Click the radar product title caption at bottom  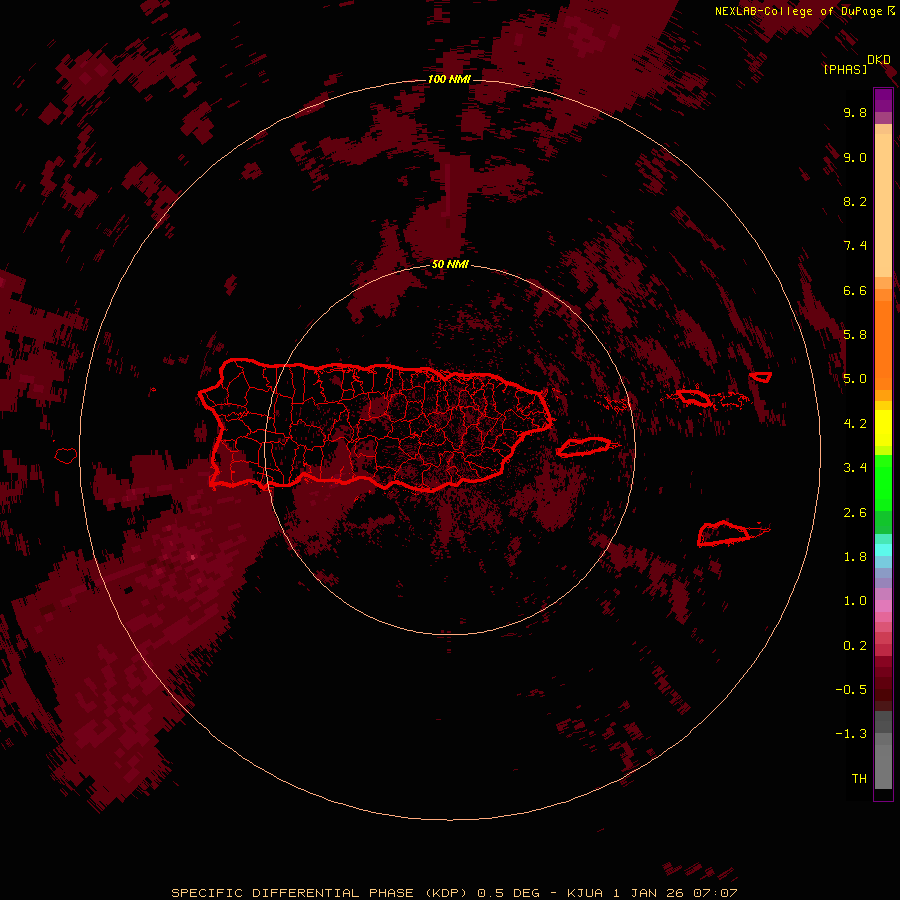click(x=454, y=893)
